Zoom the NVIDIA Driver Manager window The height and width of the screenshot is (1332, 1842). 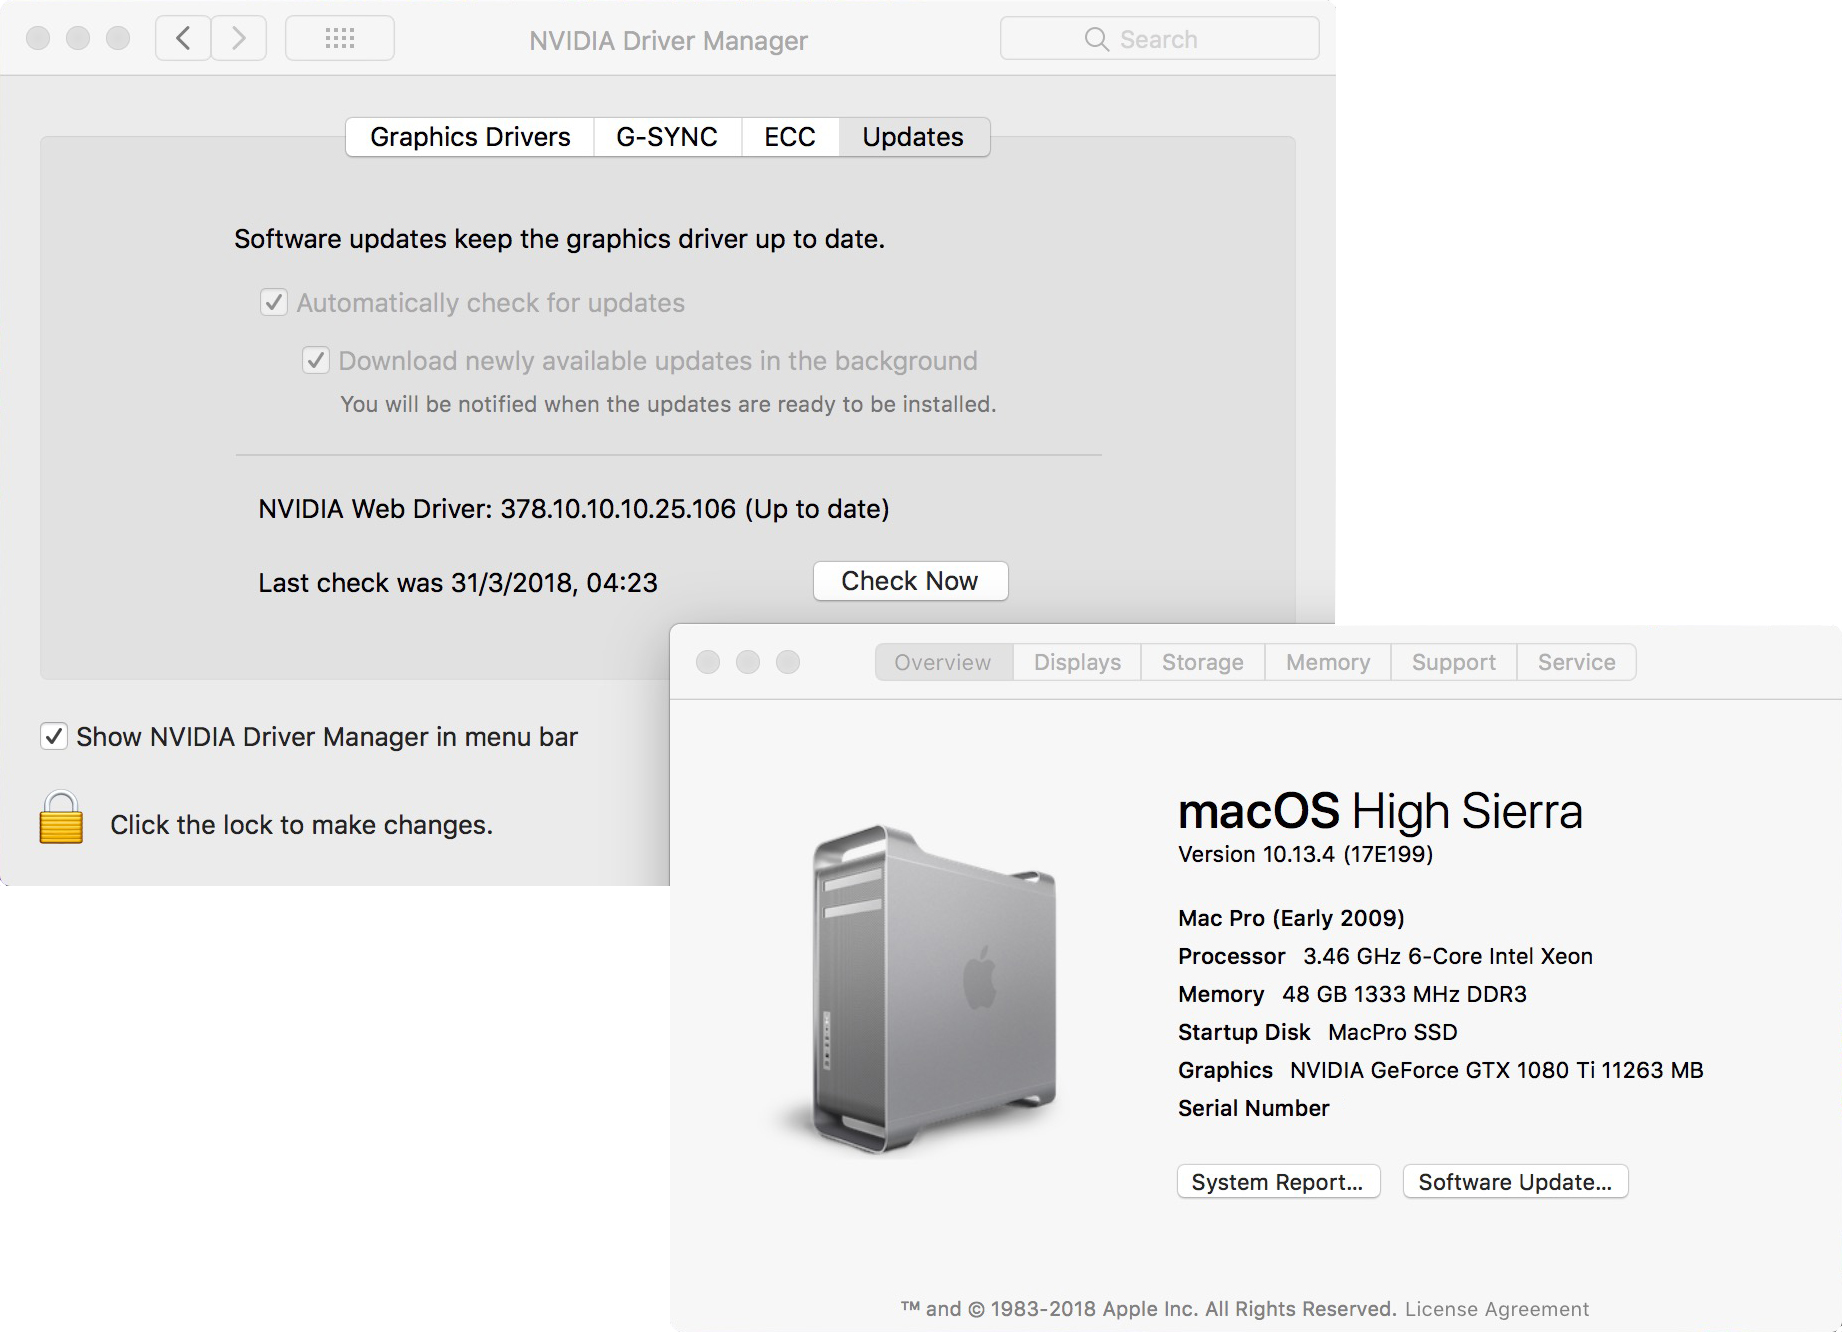(118, 38)
